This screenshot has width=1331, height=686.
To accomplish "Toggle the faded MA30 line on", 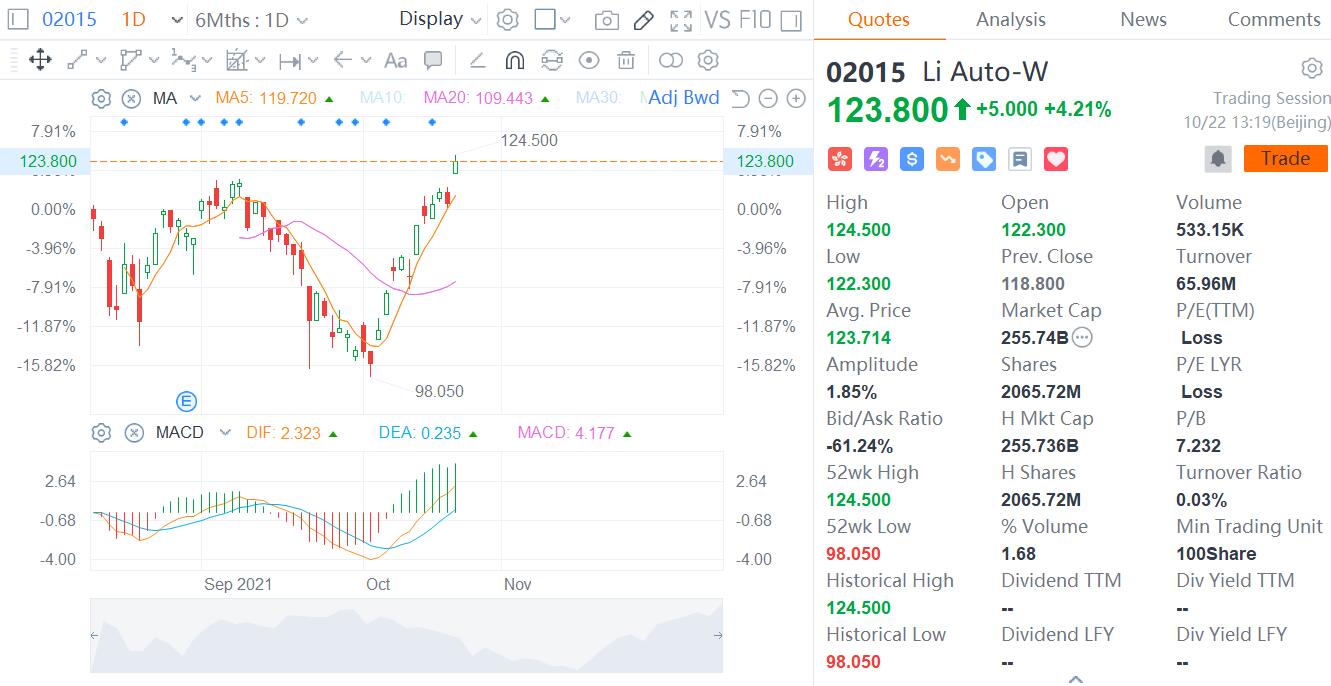I will point(598,98).
